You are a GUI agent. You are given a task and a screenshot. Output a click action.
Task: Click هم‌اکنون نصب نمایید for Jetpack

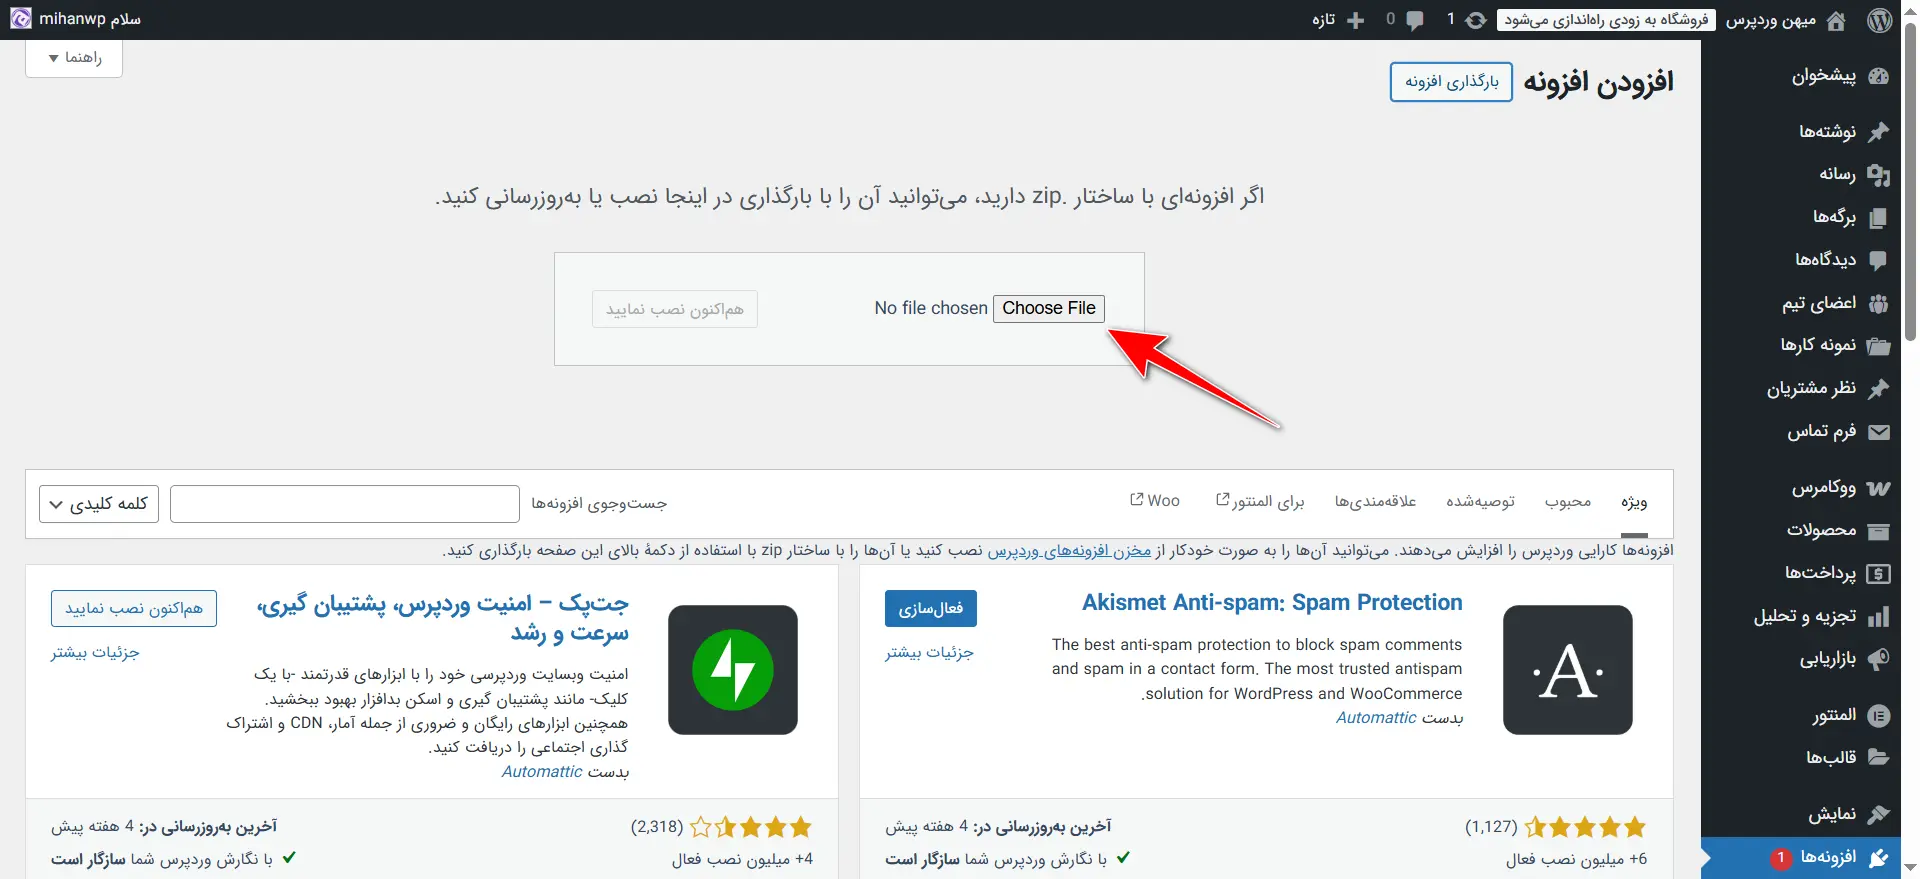coord(134,609)
